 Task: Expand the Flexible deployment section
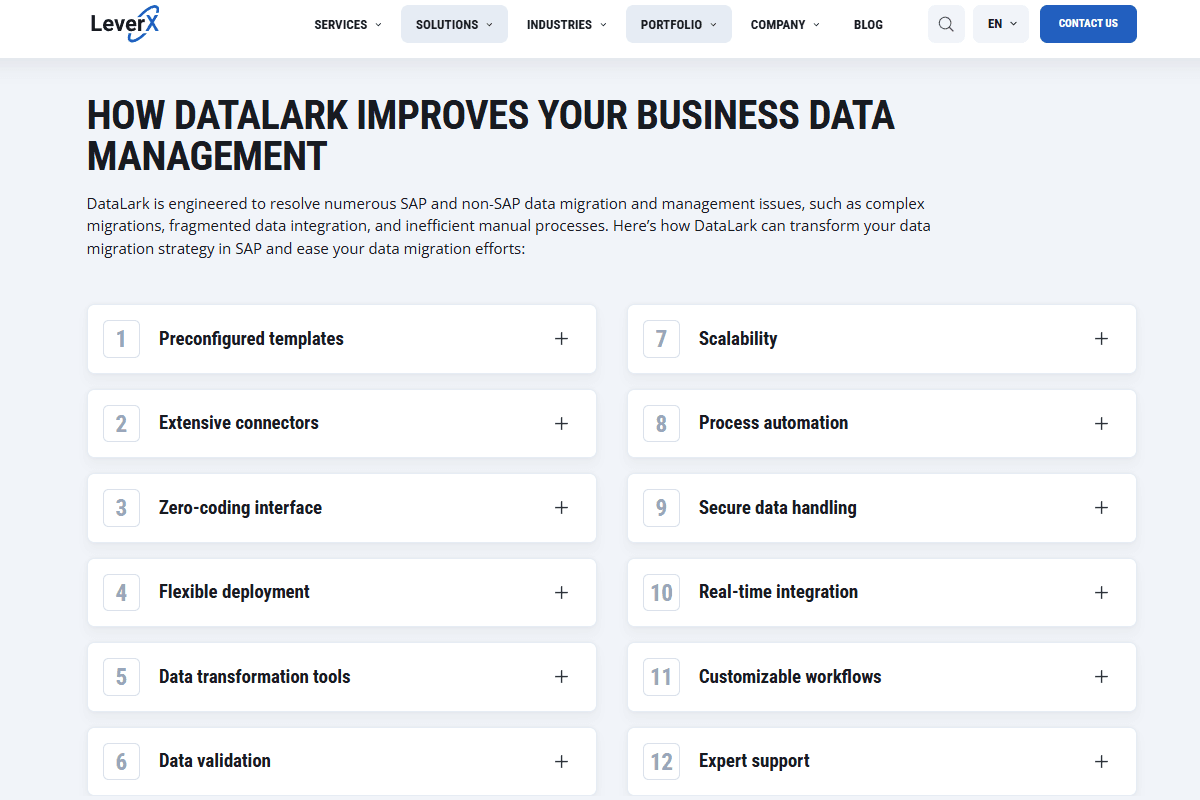(342, 592)
